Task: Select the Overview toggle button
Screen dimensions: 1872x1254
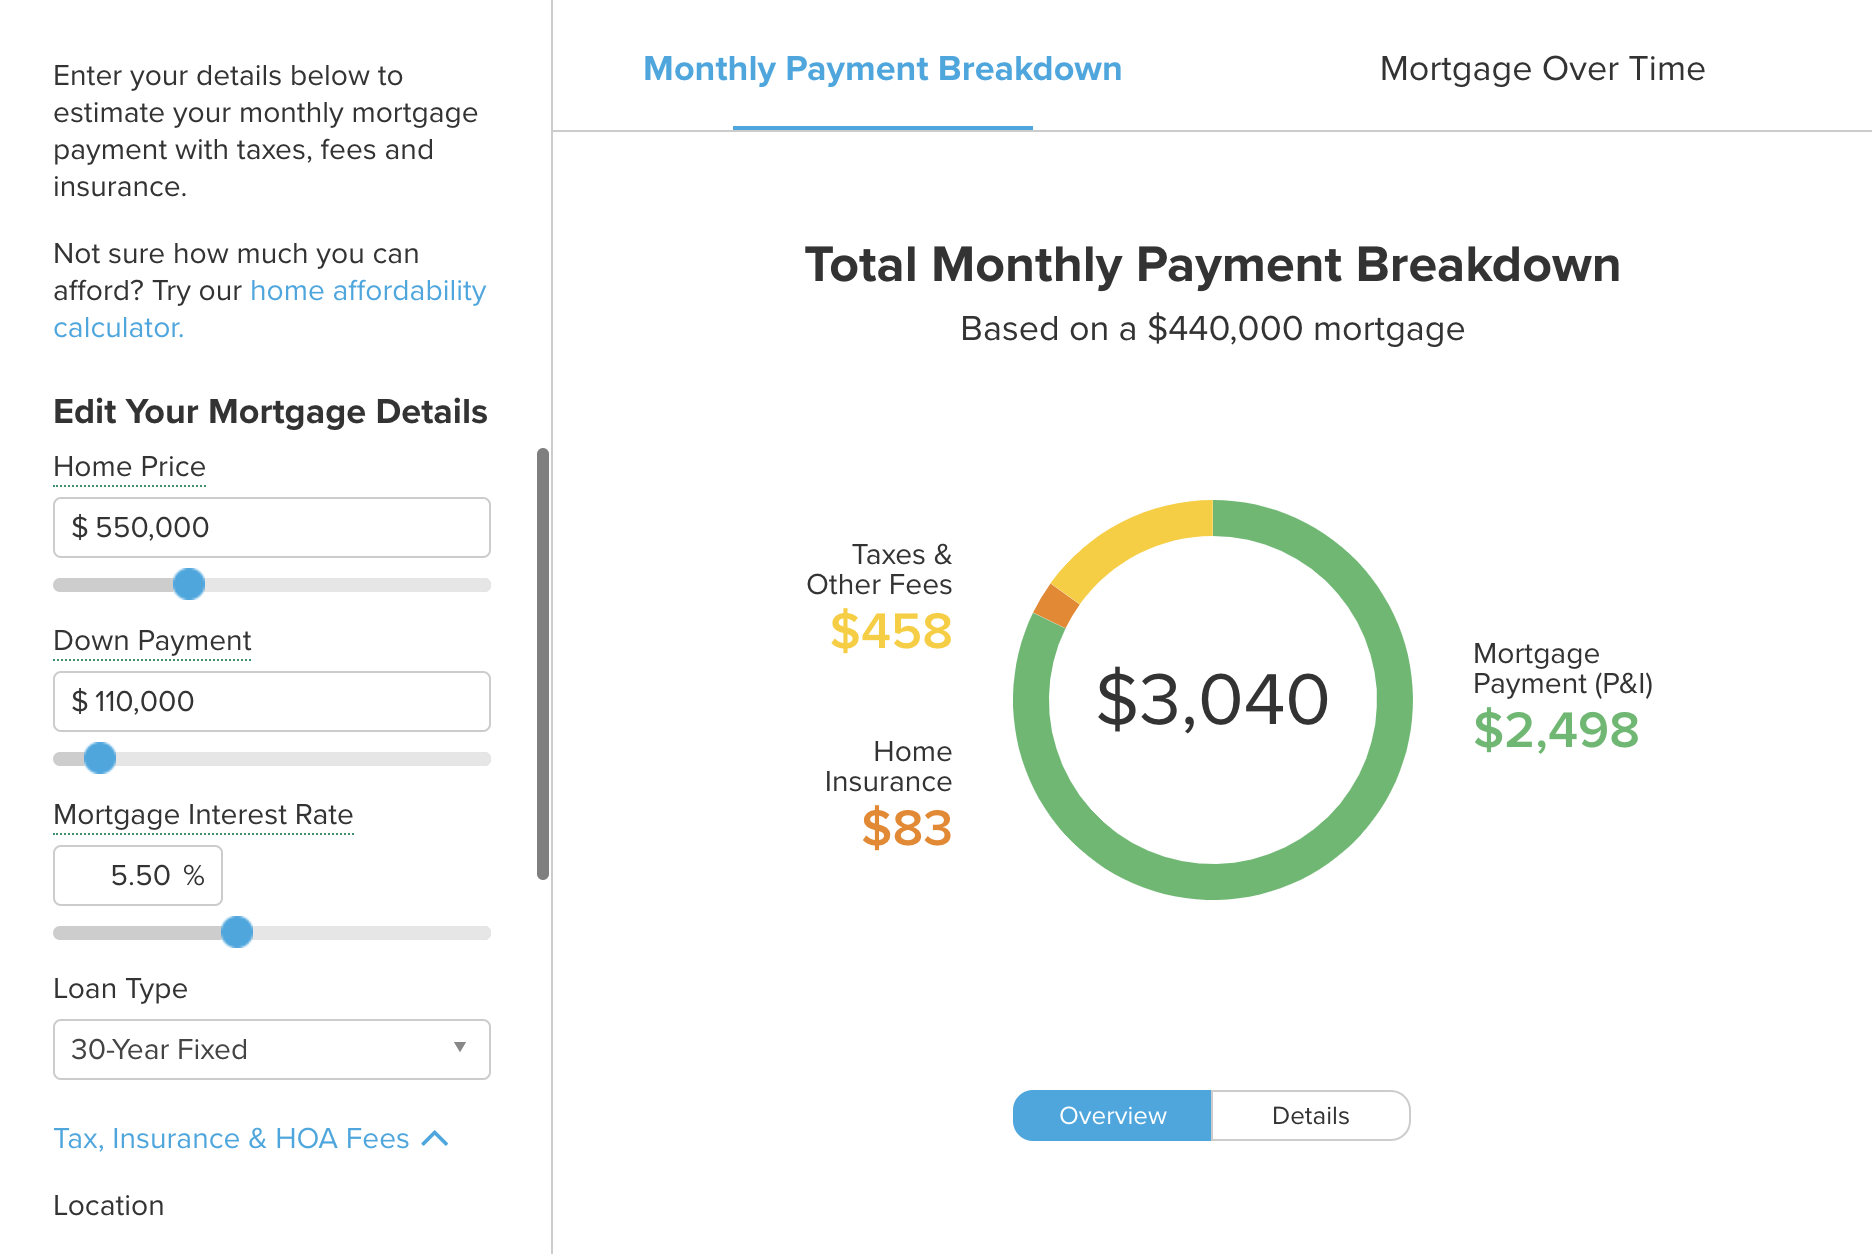Action: pos(1112,1115)
